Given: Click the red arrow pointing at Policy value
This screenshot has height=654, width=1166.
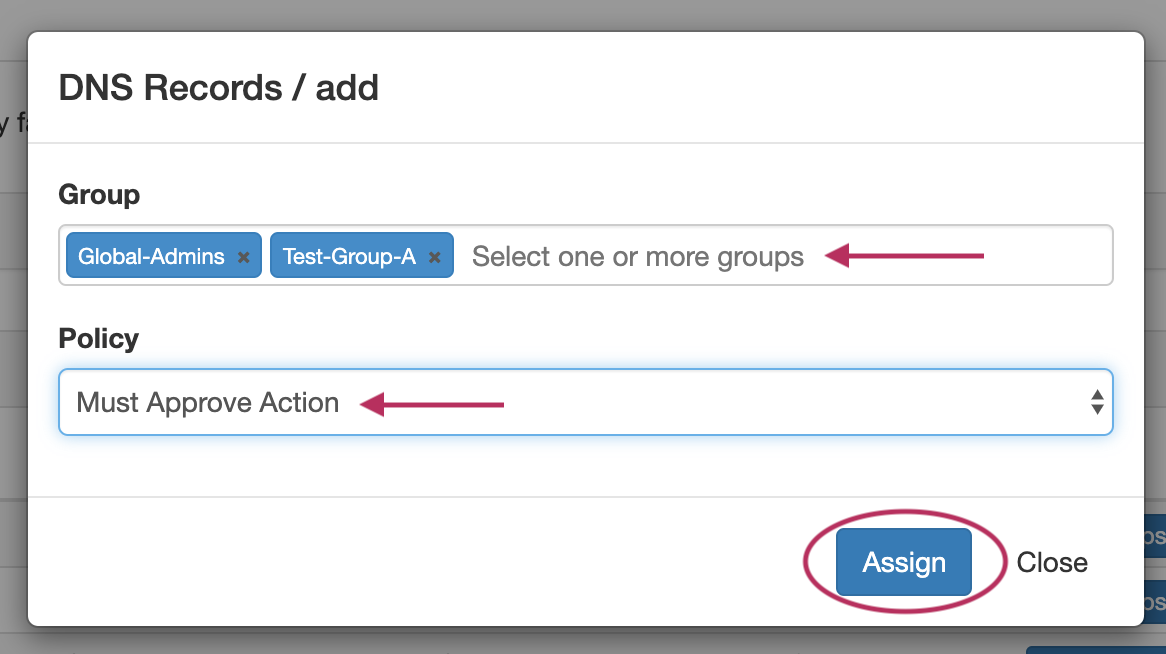Looking at the screenshot, I should (x=432, y=405).
